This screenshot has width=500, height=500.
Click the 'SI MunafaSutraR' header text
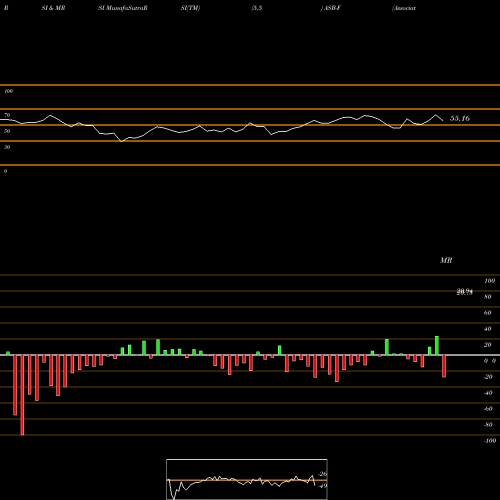coord(123,8)
